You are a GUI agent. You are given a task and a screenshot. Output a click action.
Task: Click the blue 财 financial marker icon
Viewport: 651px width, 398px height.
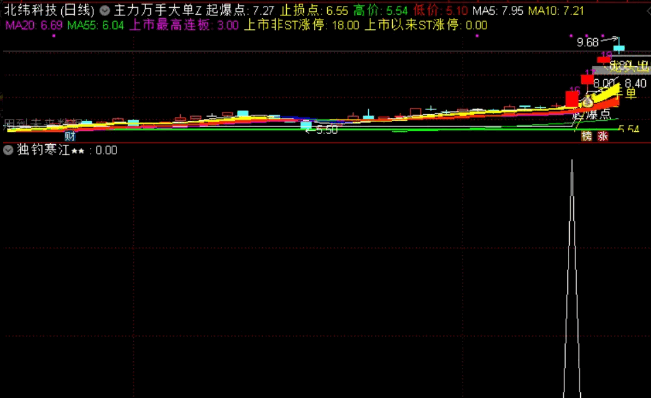pyautogui.click(x=70, y=136)
